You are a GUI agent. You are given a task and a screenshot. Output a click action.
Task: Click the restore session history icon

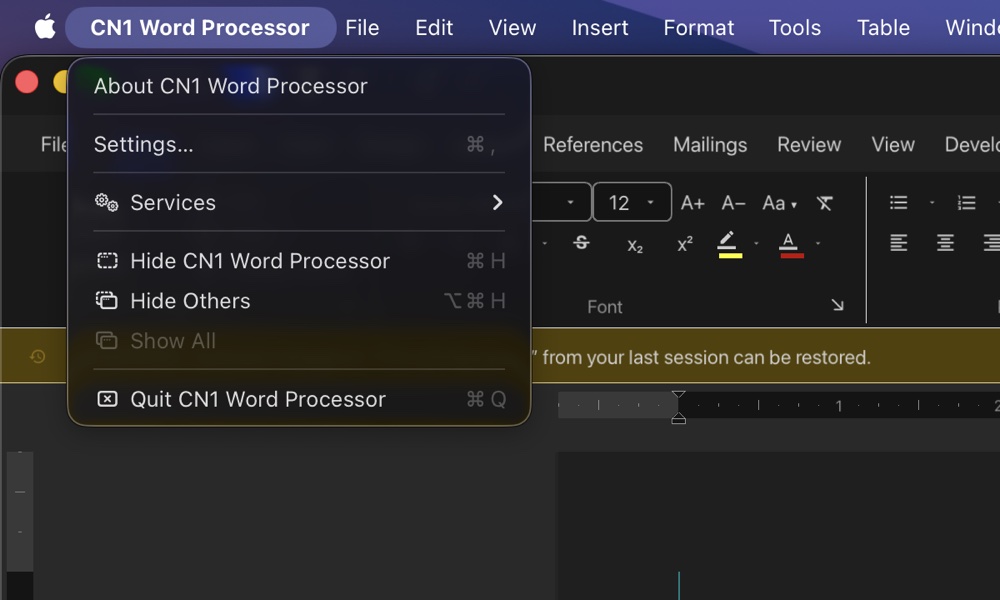[x=38, y=356]
